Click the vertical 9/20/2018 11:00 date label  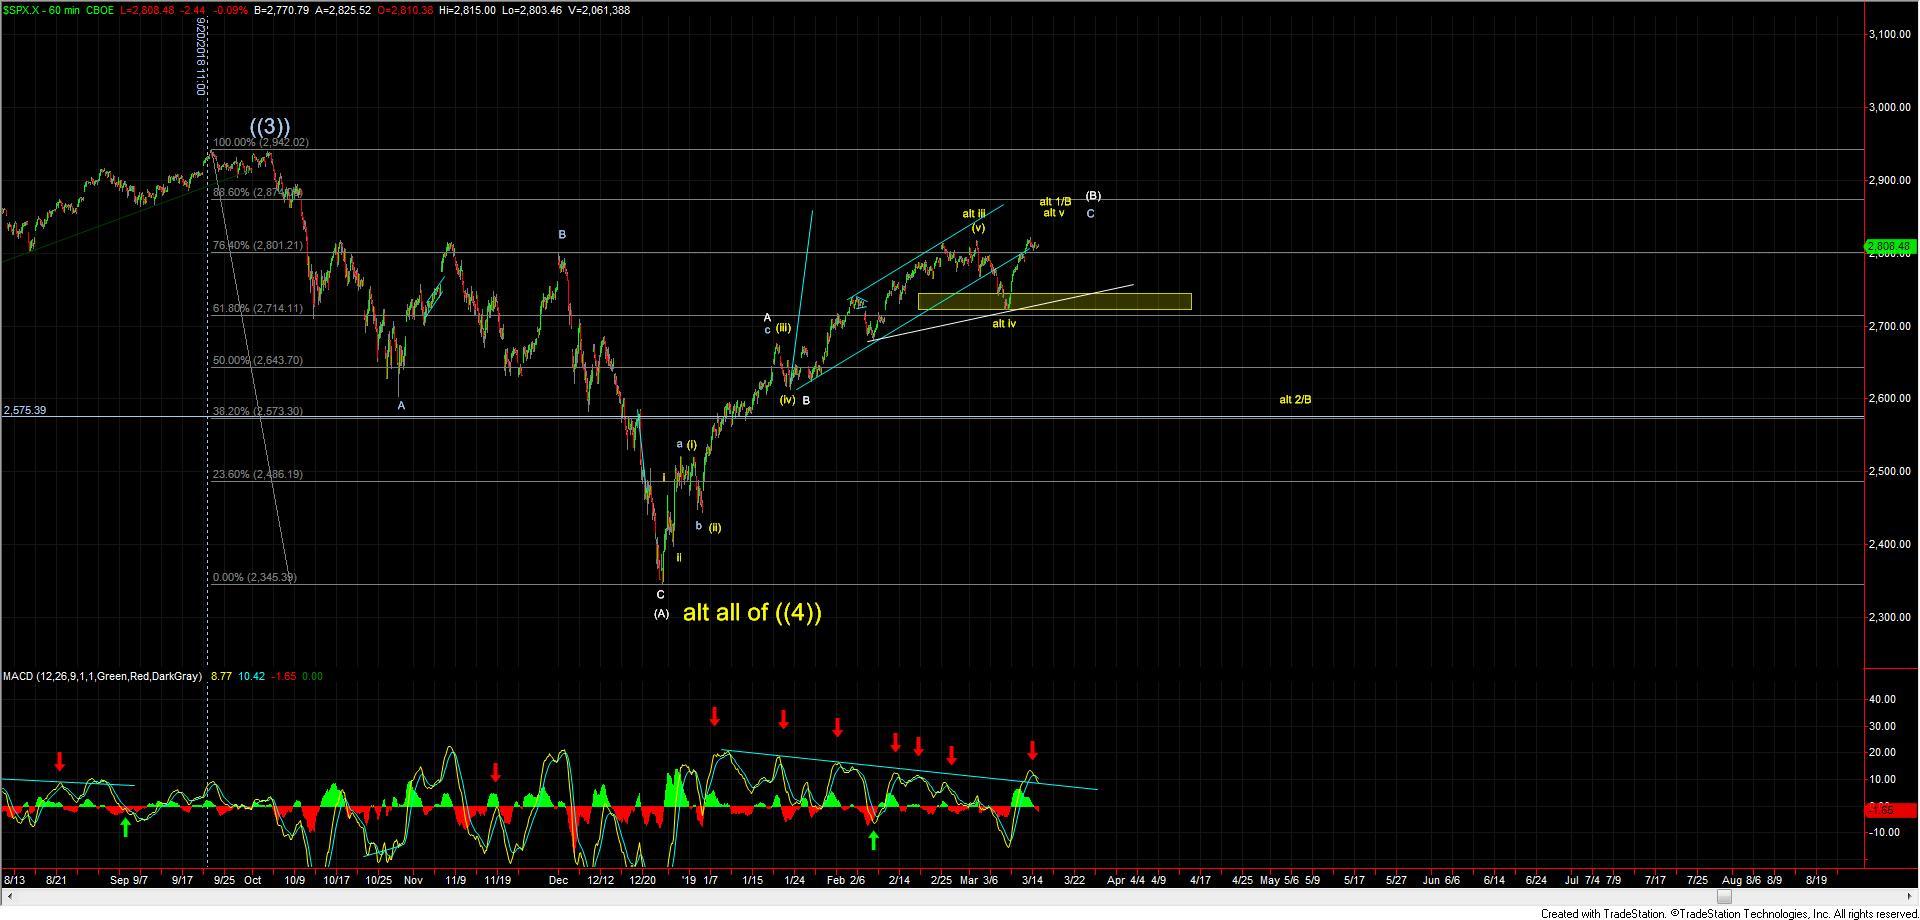coord(201,56)
